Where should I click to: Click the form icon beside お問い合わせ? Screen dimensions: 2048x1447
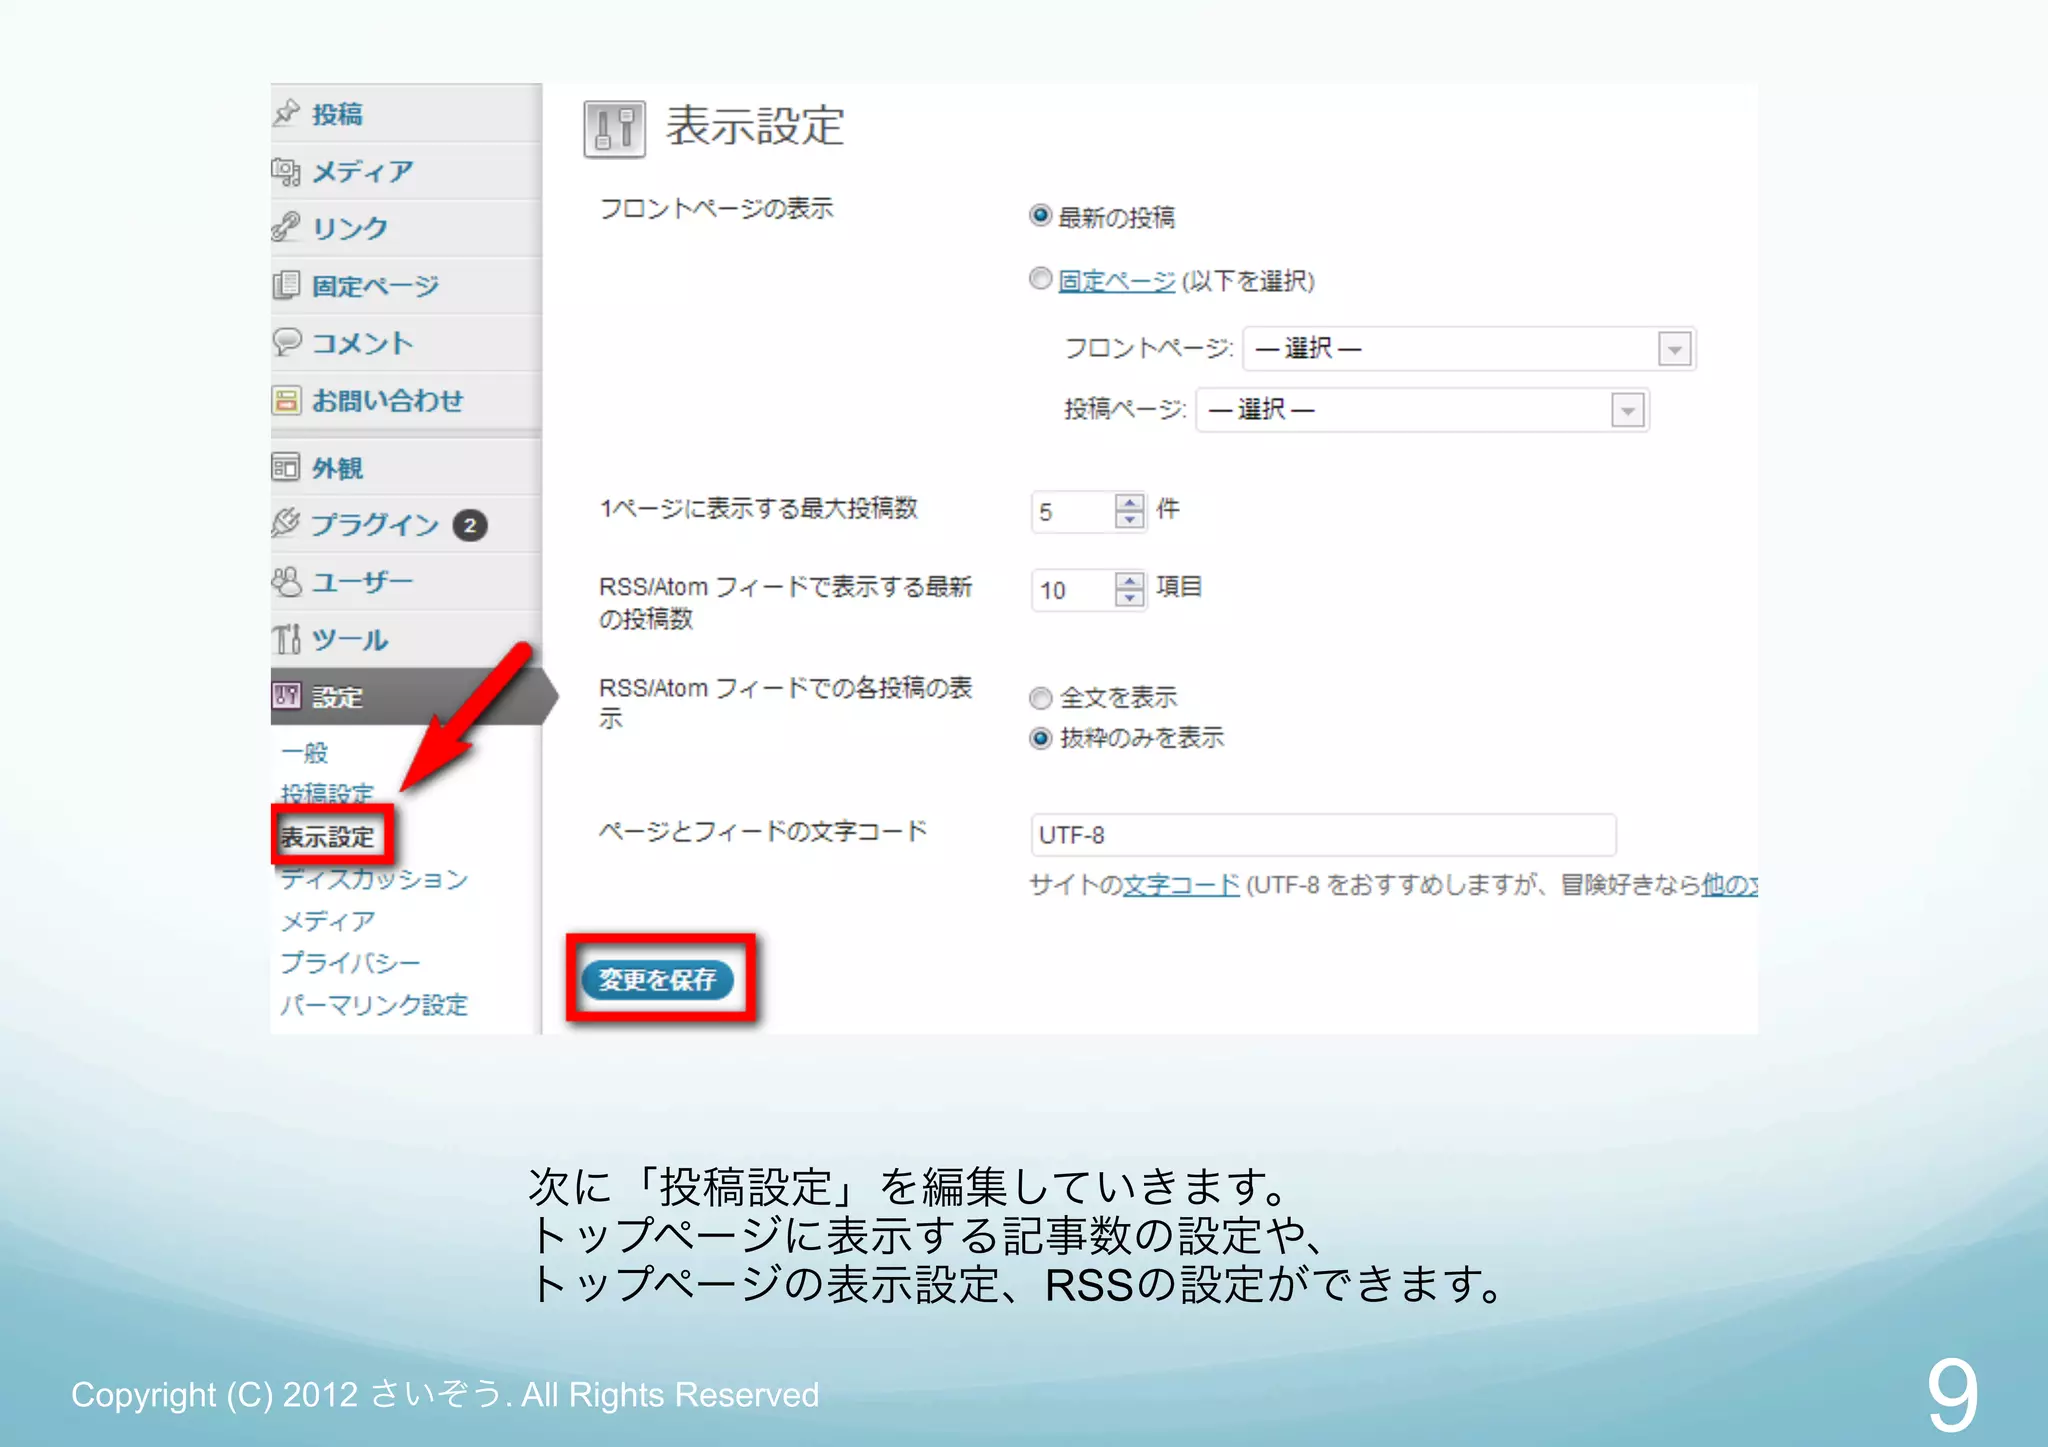click(287, 400)
